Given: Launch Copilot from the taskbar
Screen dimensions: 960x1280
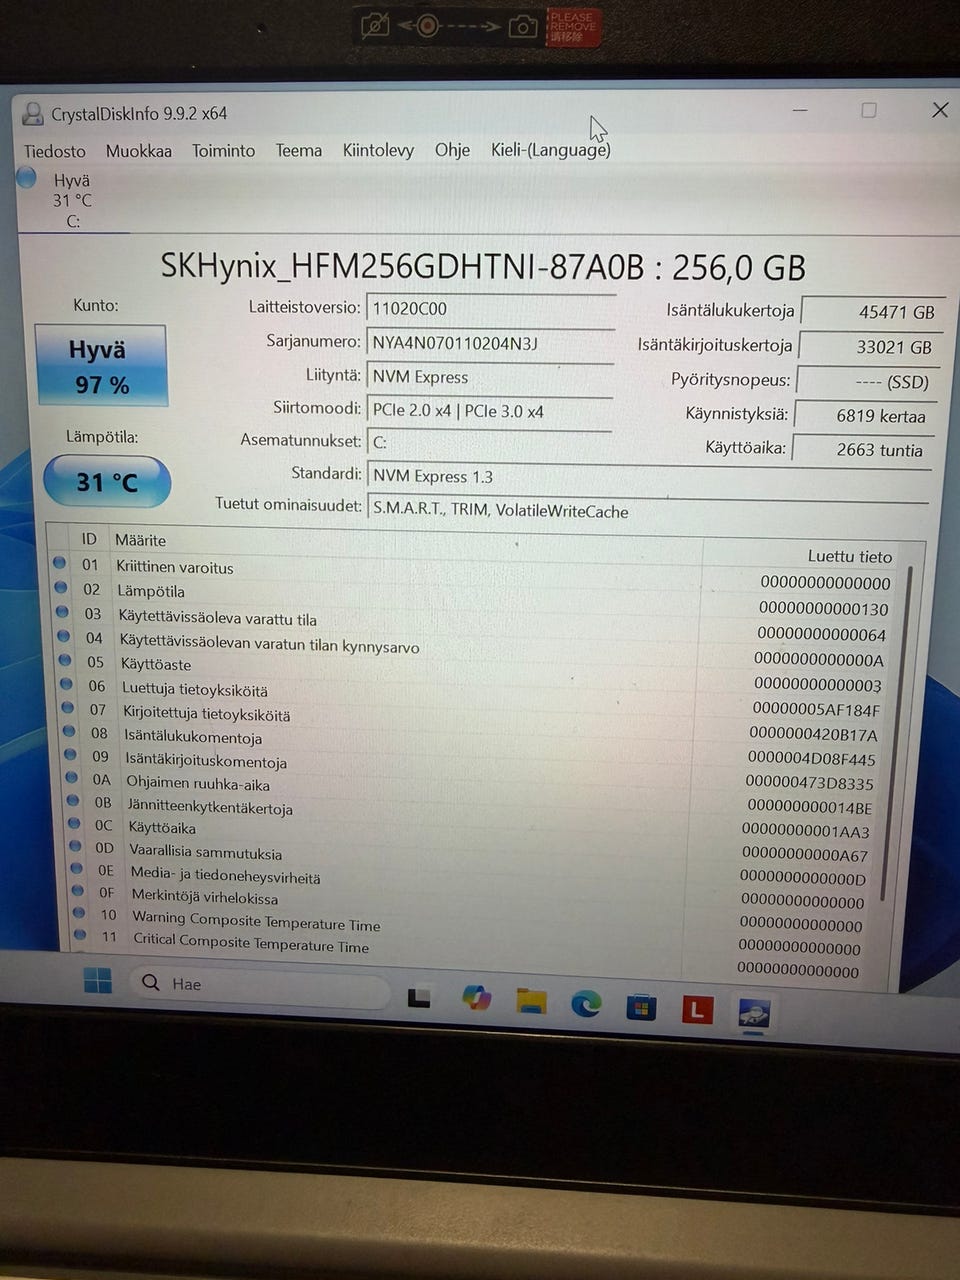Looking at the screenshot, I should pyautogui.click(x=476, y=997).
